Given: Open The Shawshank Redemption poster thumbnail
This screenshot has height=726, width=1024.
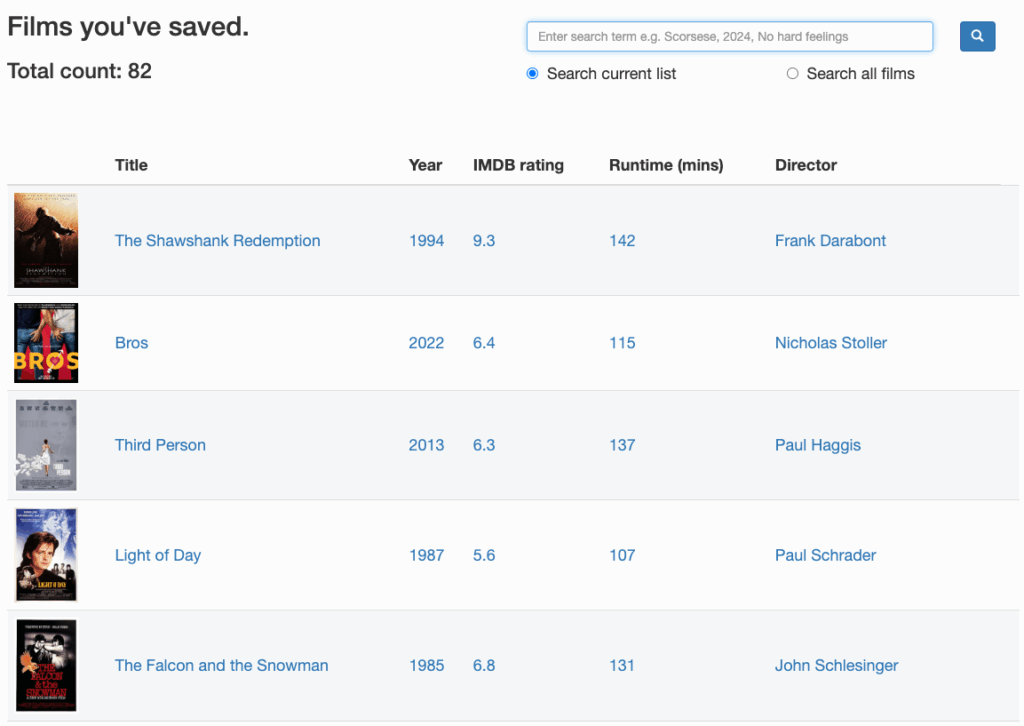Looking at the screenshot, I should [46, 241].
